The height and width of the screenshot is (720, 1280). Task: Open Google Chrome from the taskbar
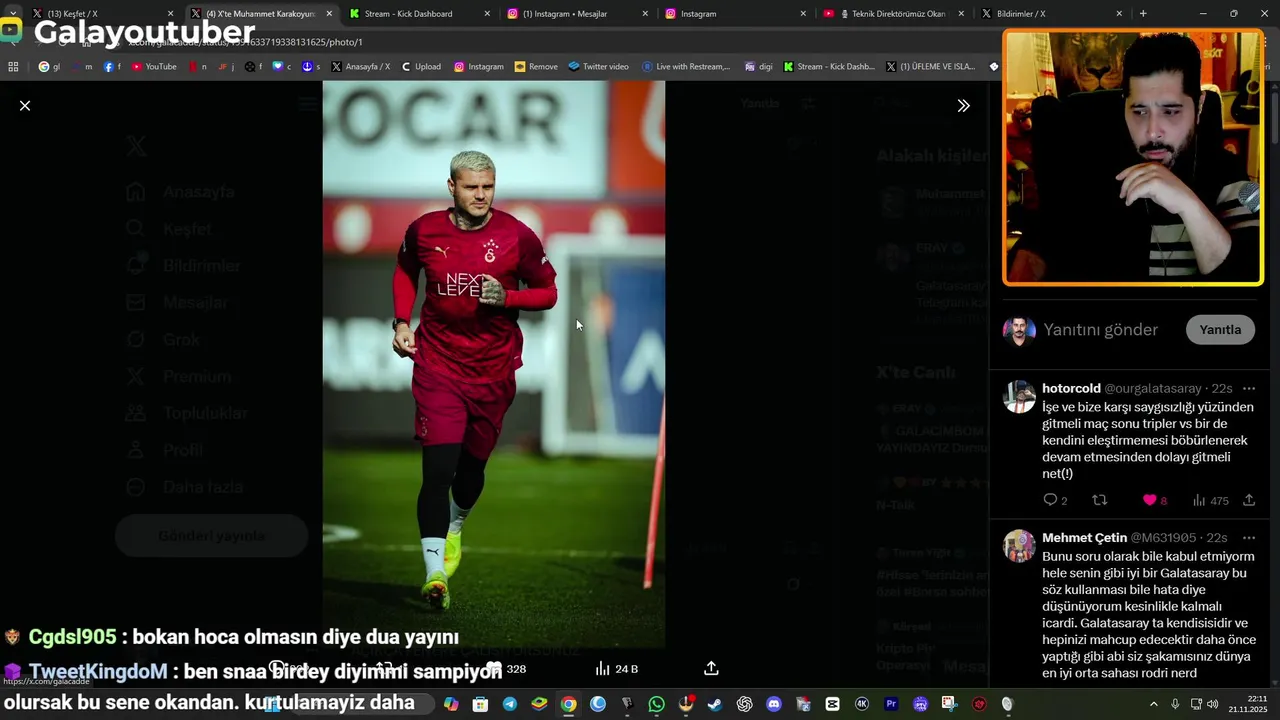point(568,704)
